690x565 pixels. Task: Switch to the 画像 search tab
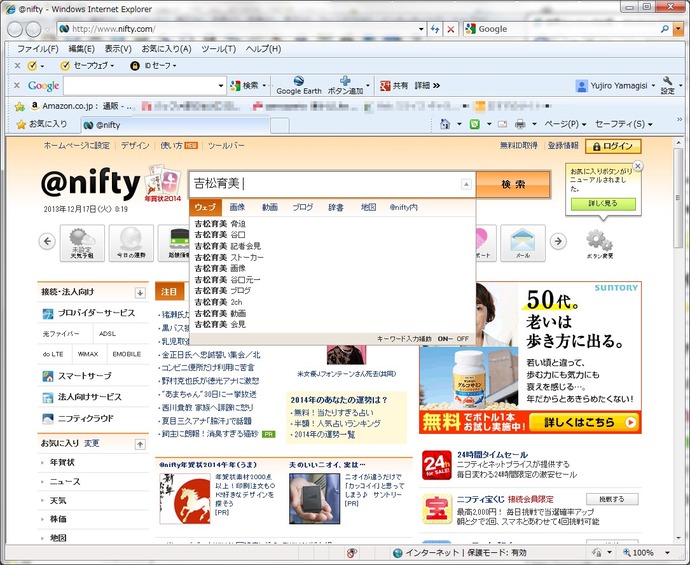[x=237, y=207]
